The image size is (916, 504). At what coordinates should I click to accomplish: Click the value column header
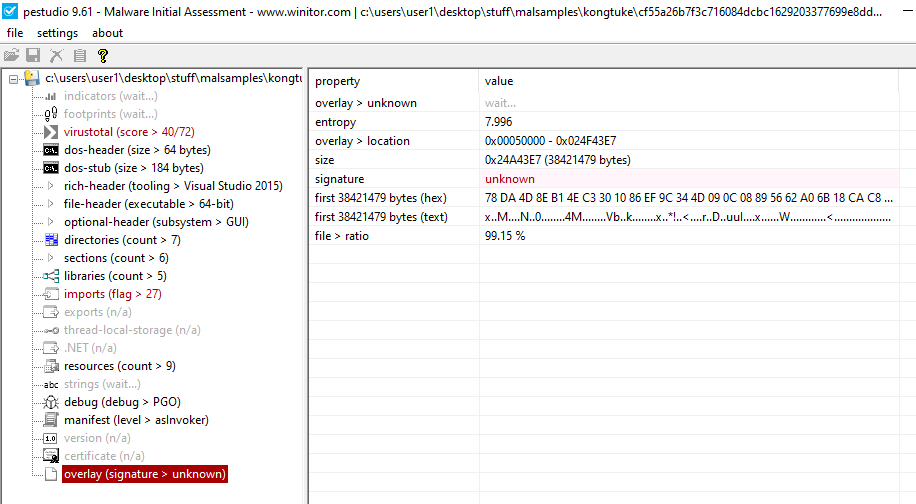coord(688,81)
